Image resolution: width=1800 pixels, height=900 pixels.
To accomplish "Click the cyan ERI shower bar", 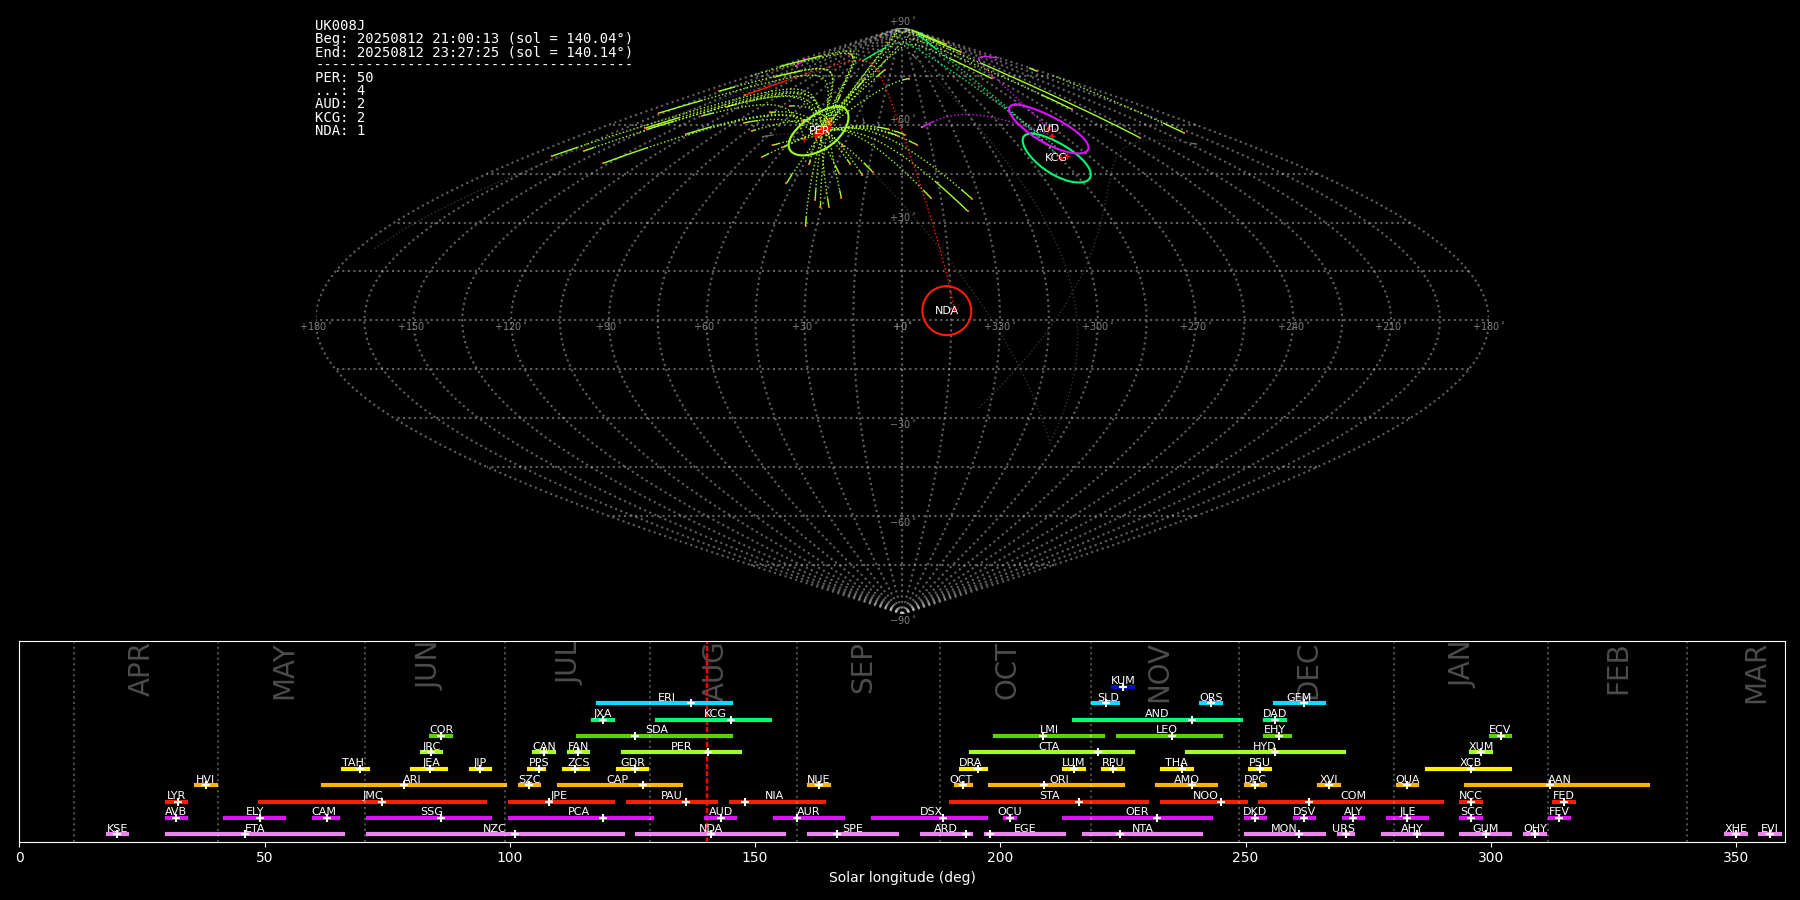I will 664,703.
